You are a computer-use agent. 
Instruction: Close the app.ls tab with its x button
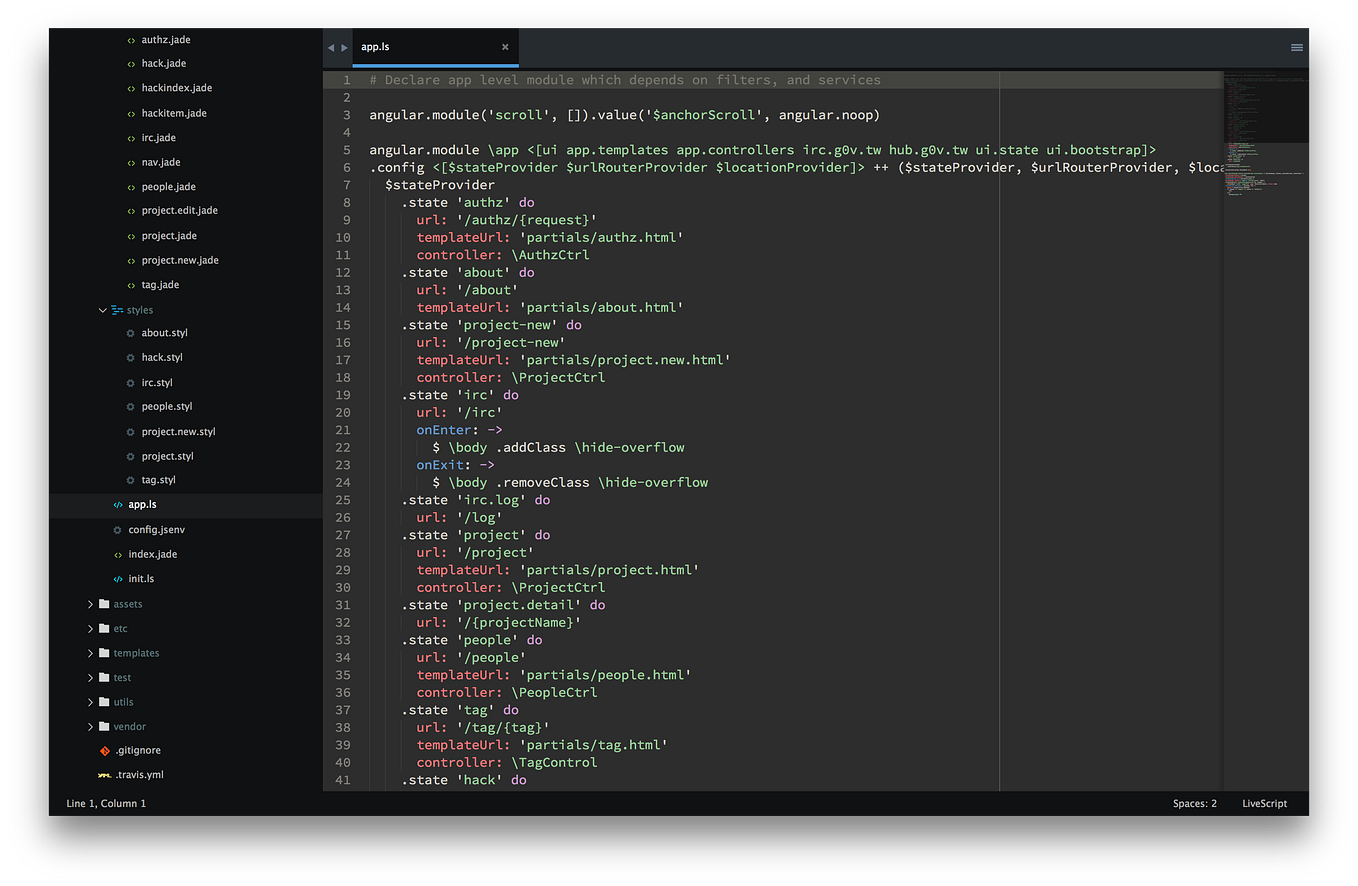[505, 46]
